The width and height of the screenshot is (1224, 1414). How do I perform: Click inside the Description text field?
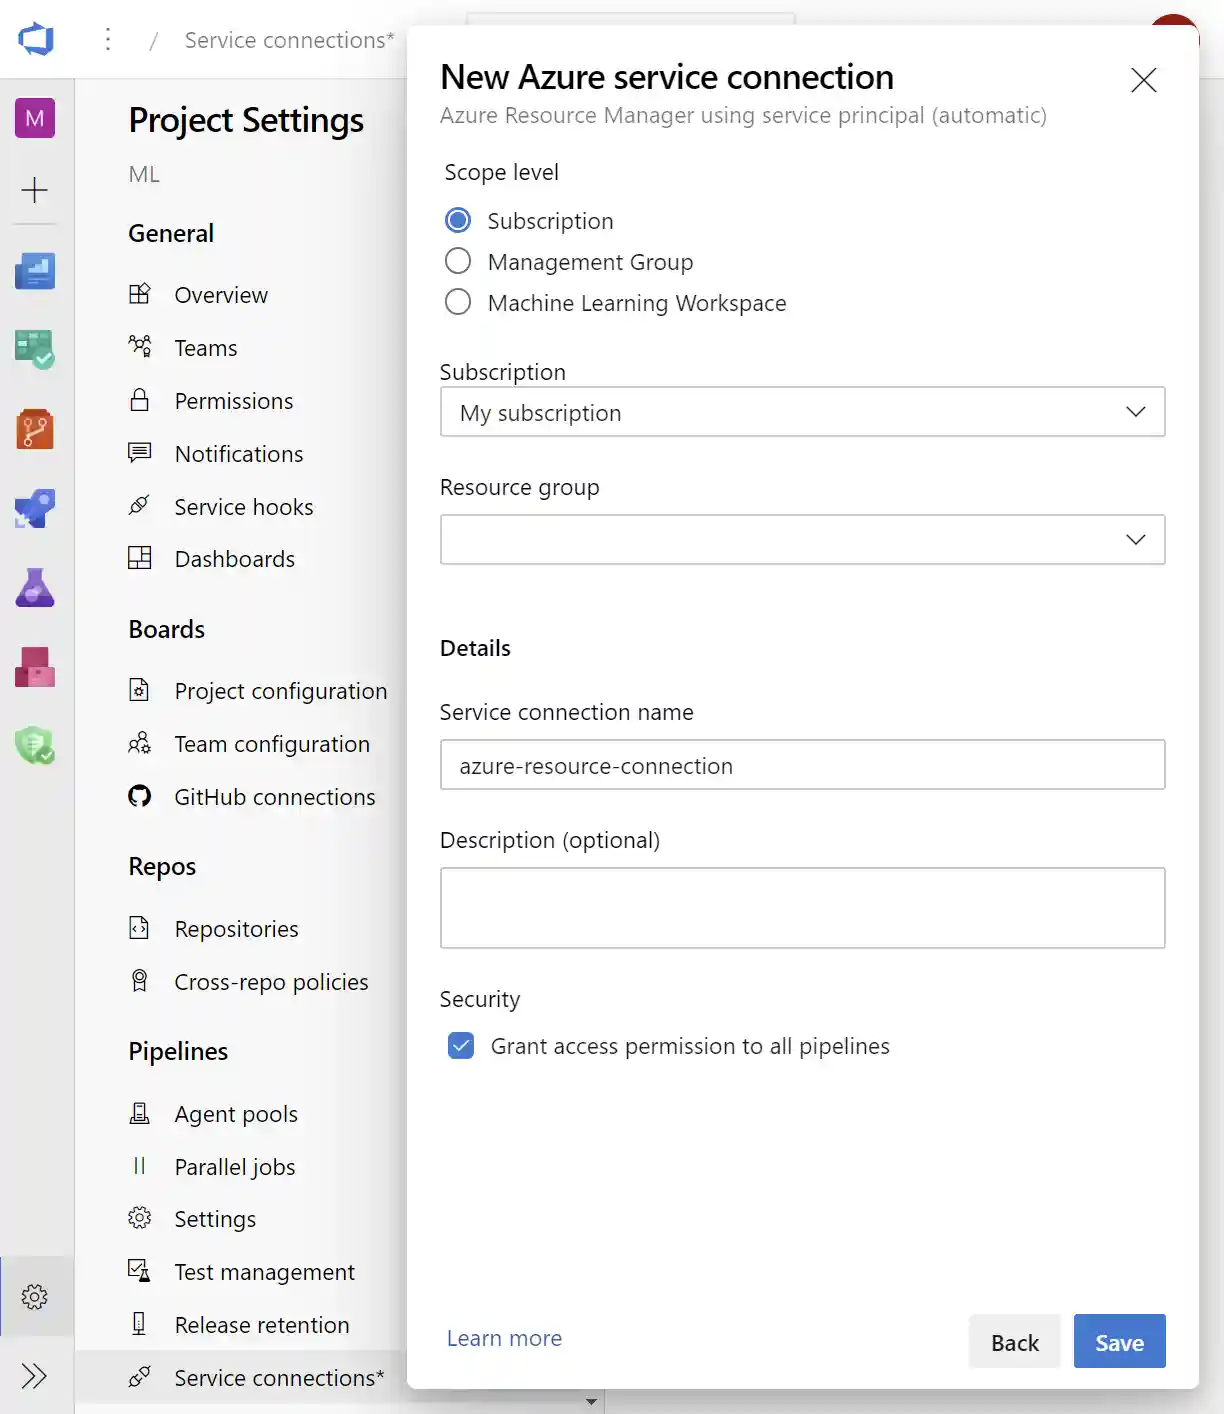[800, 907]
